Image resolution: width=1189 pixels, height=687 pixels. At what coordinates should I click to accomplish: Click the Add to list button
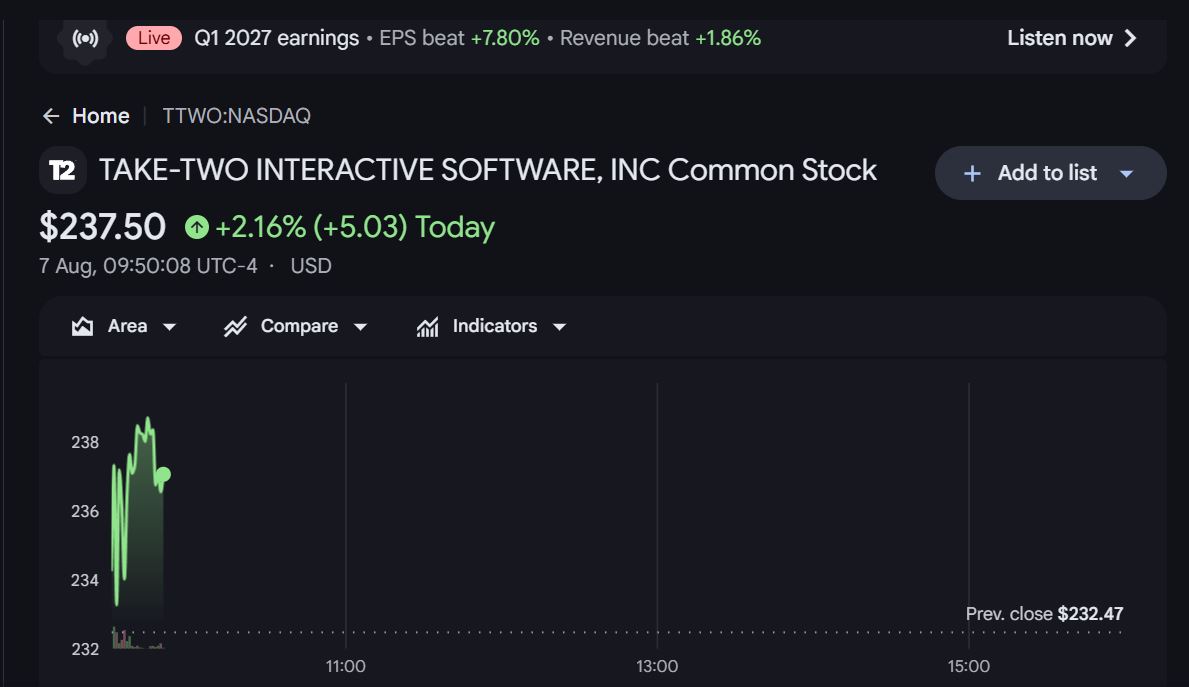(1050, 173)
